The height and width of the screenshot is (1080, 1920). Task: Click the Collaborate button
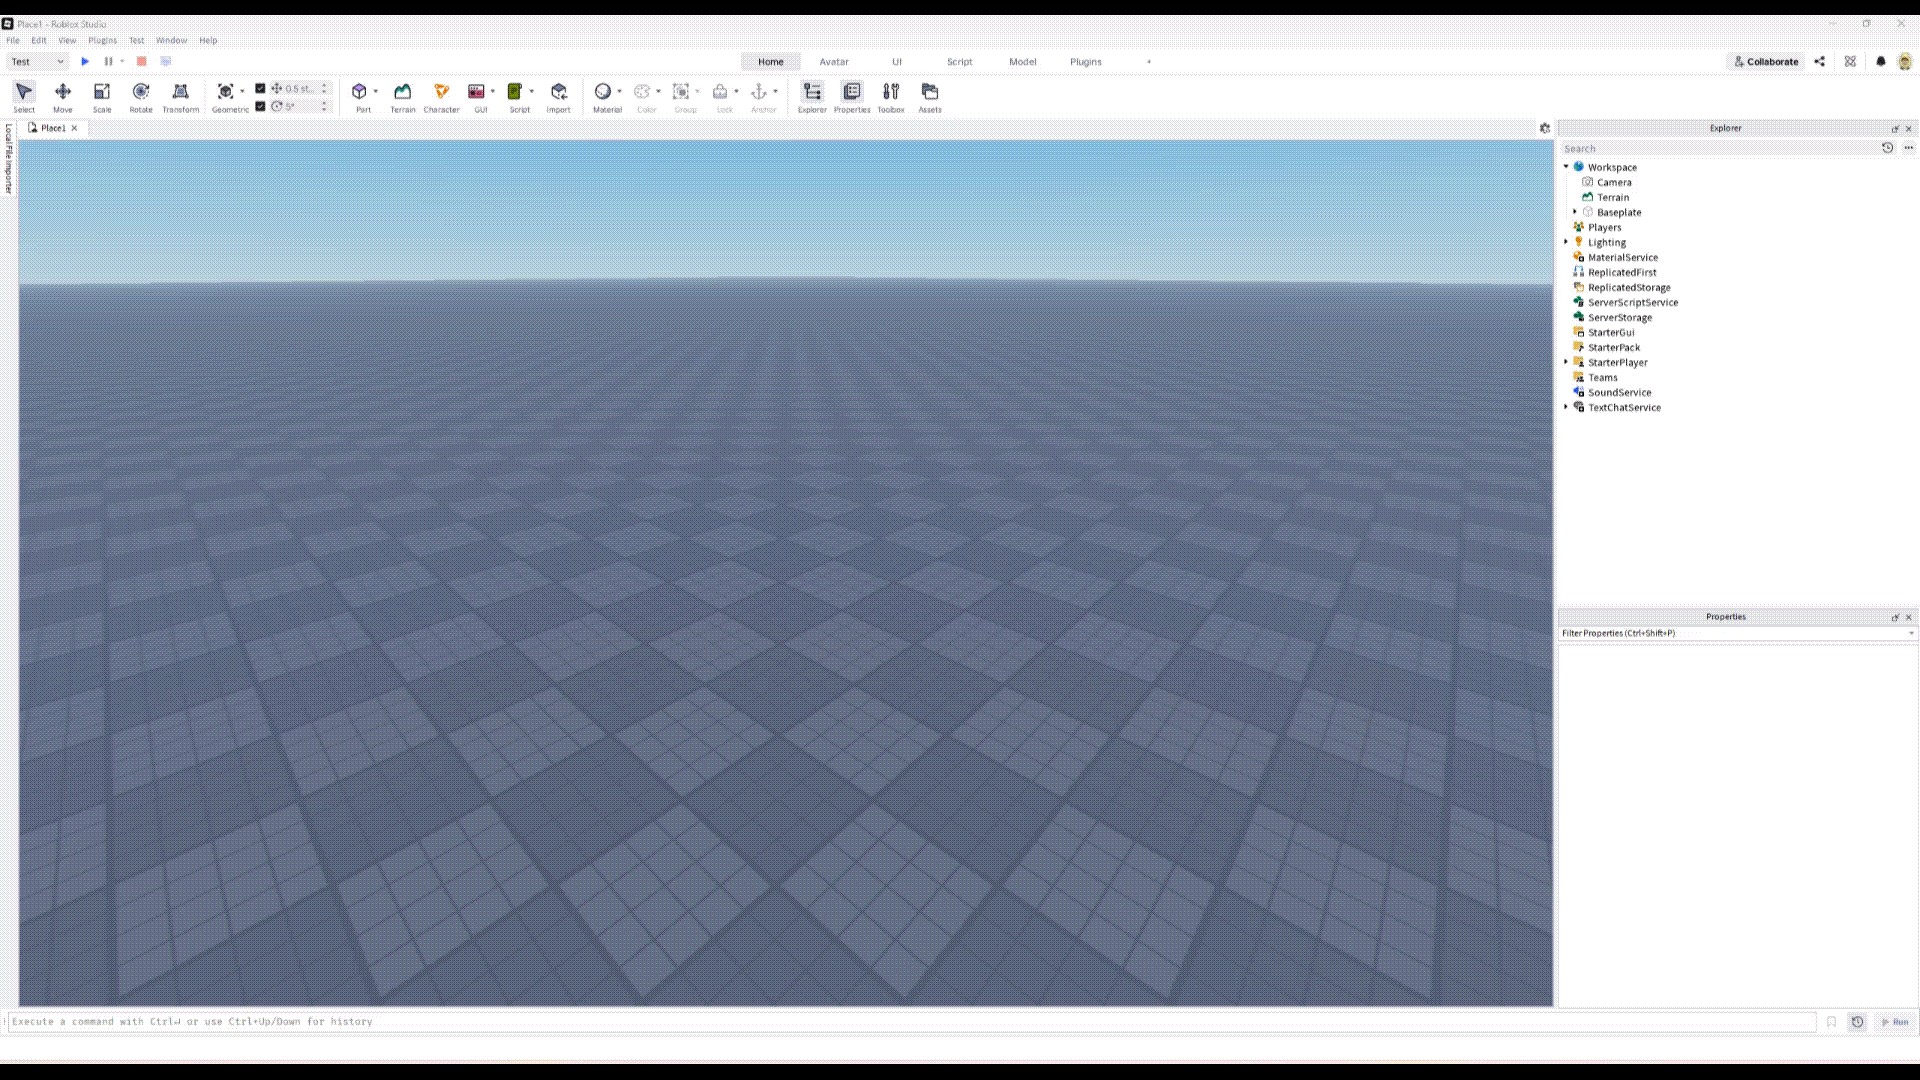(1766, 62)
